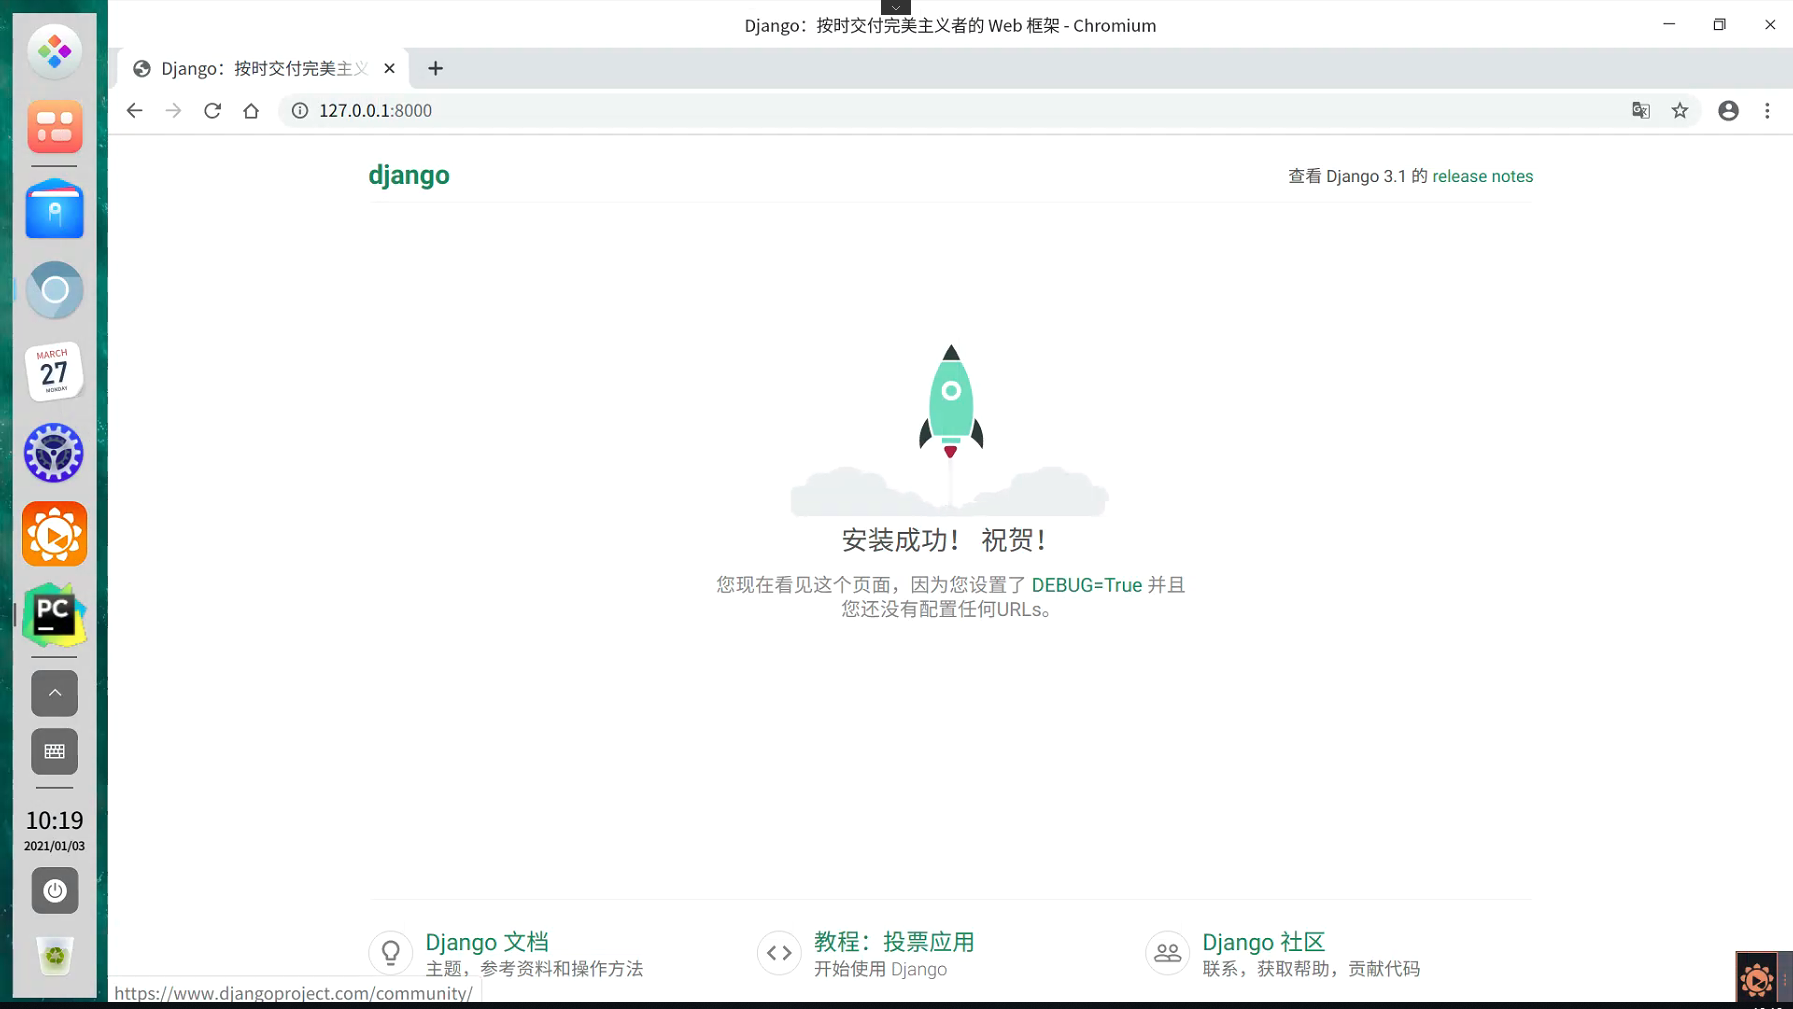
Task: Expand the dock arrow to show more apps
Action: pyautogui.click(x=54, y=693)
